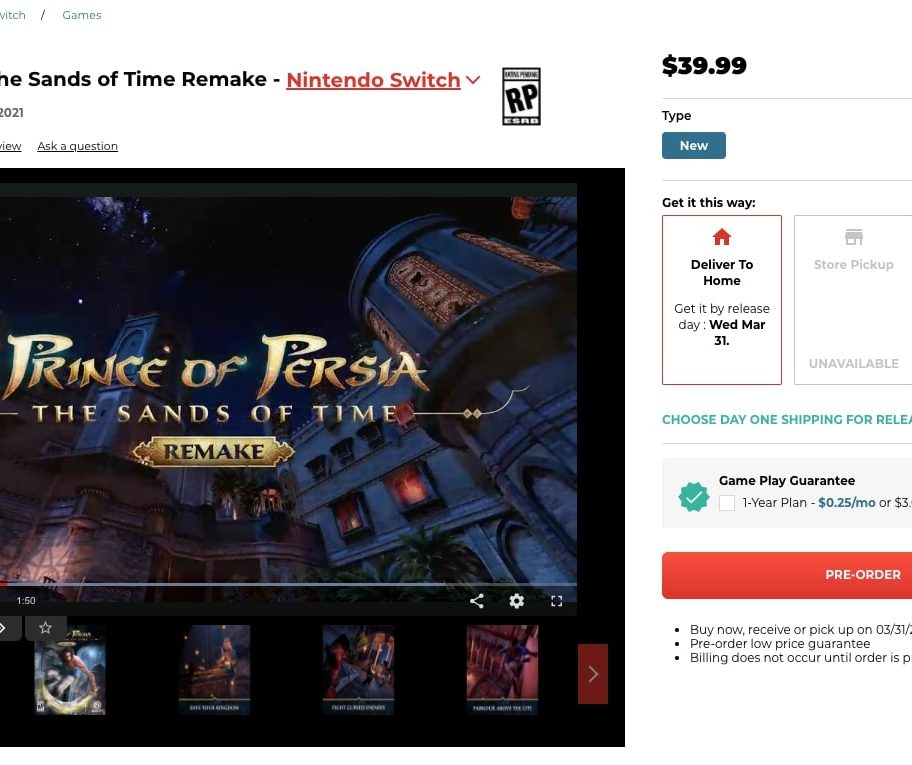Enter fullscreen video mode
Image resolution: width=912 pixels, height=765 pixels.
[557, 601]
